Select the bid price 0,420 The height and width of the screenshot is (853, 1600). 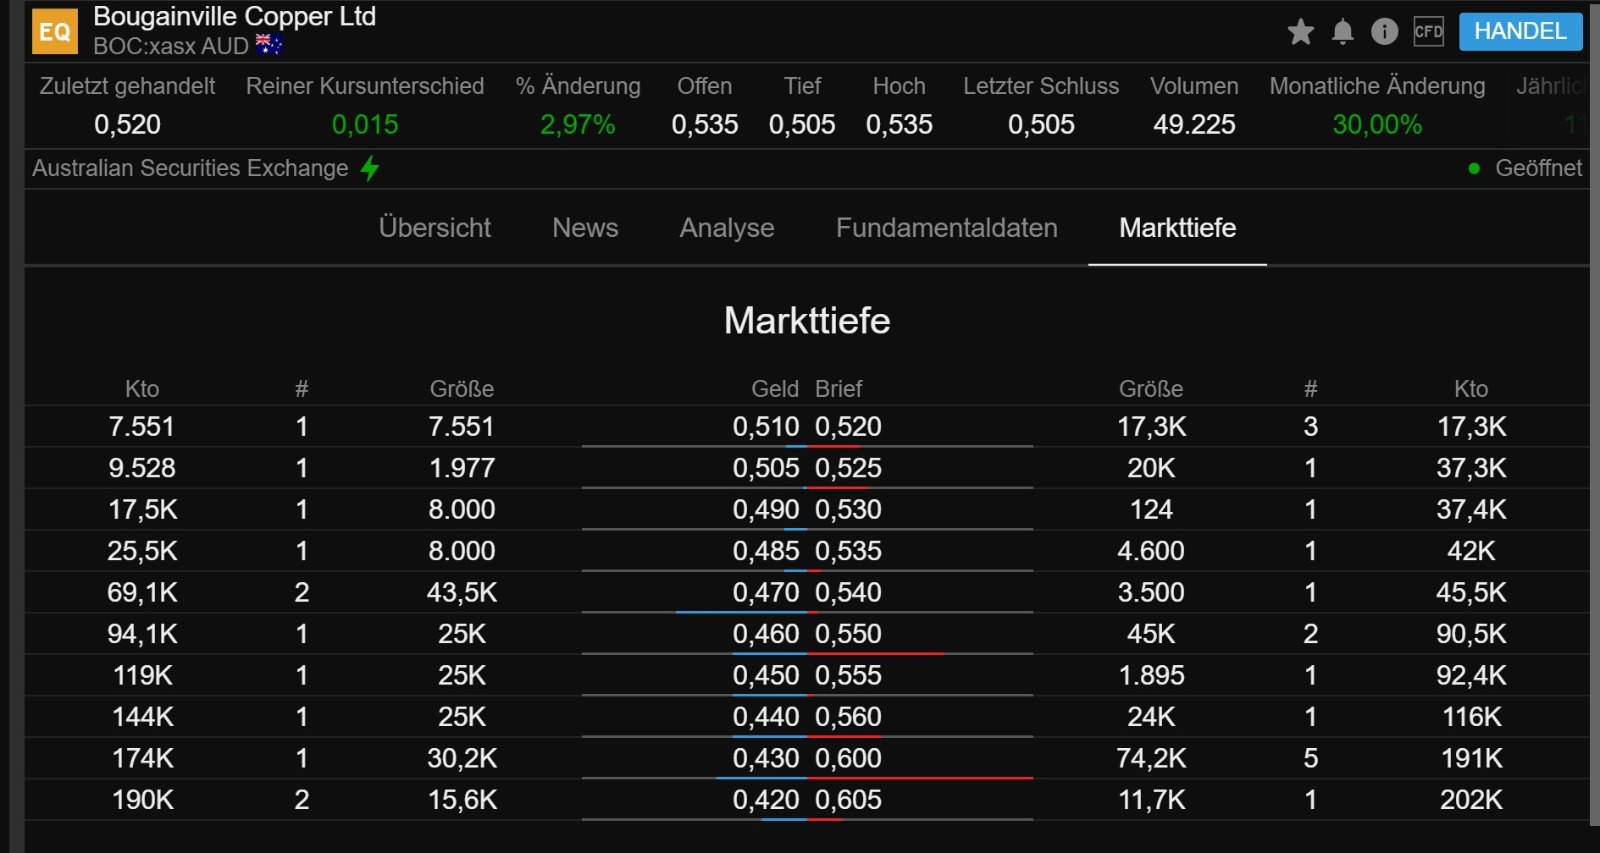[x=766, y=800]
